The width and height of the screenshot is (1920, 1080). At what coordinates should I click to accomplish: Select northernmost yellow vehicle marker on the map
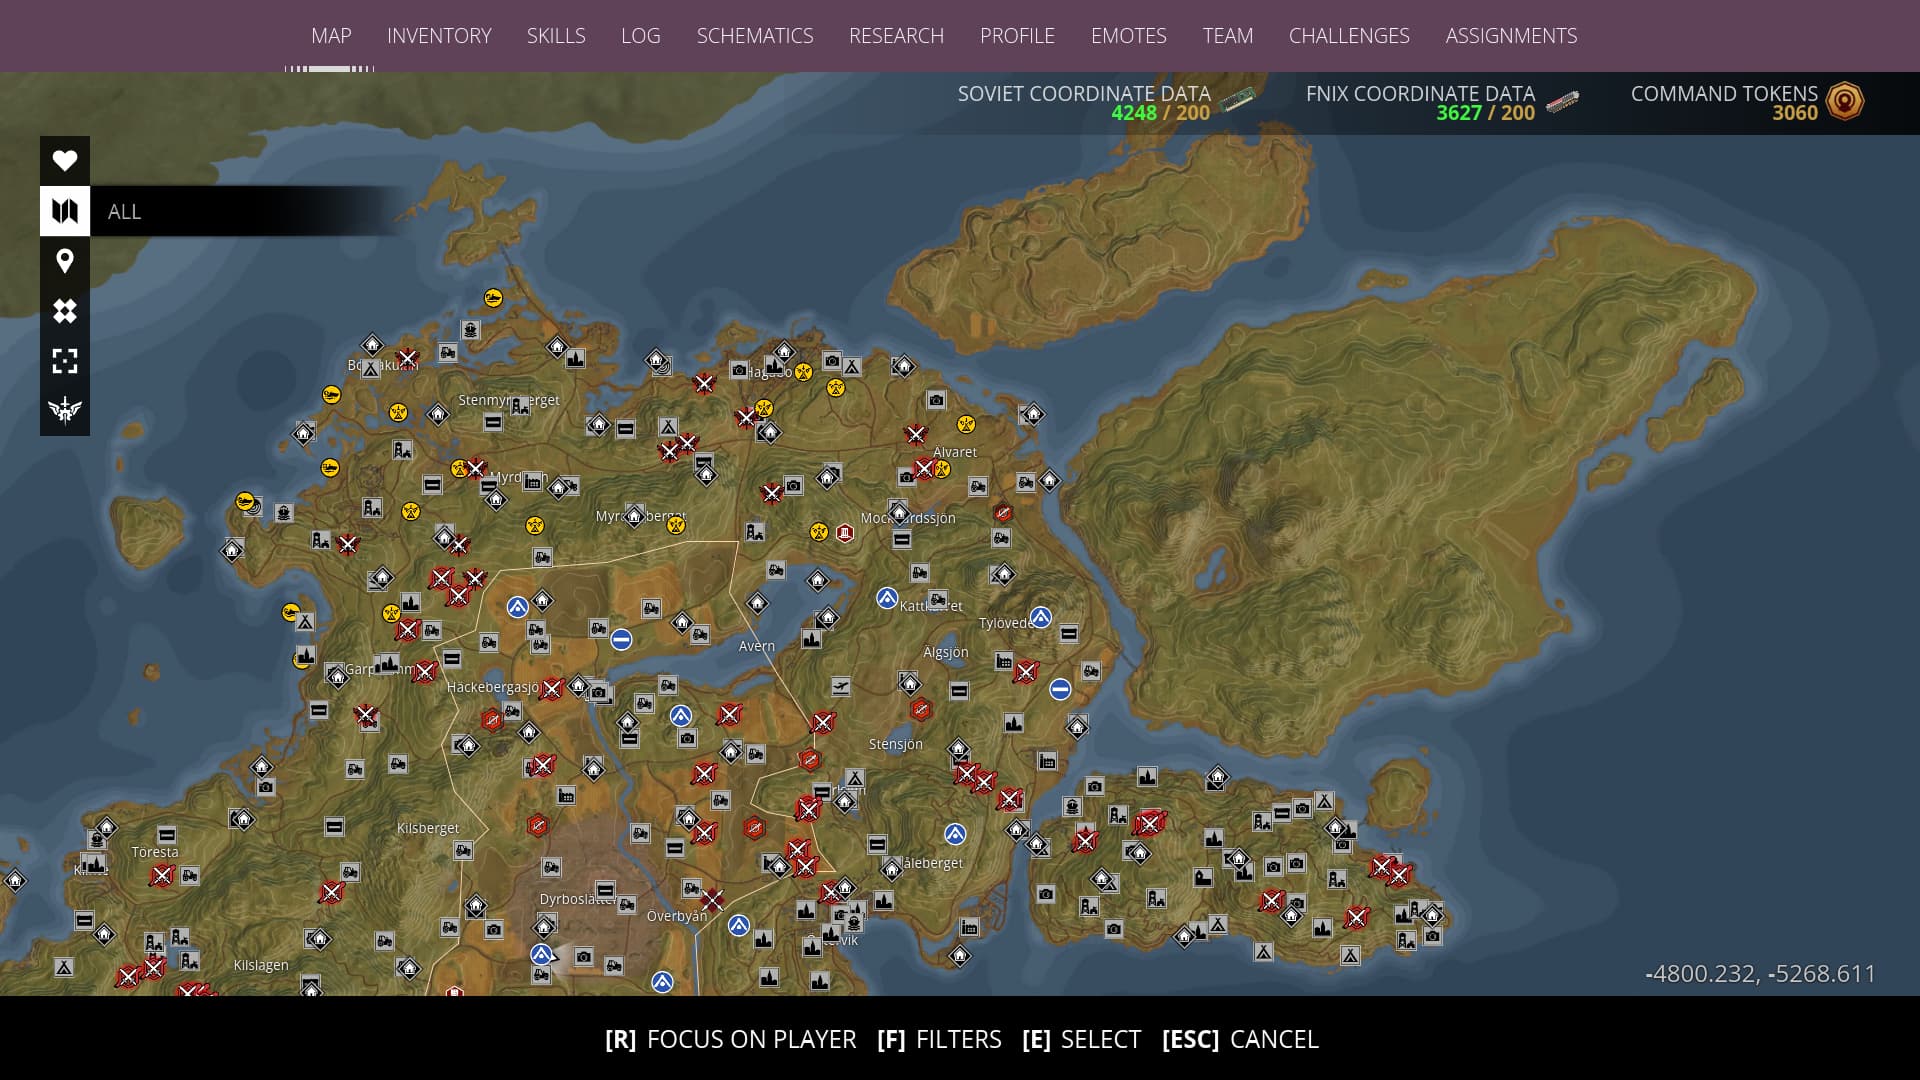[493, 297]
